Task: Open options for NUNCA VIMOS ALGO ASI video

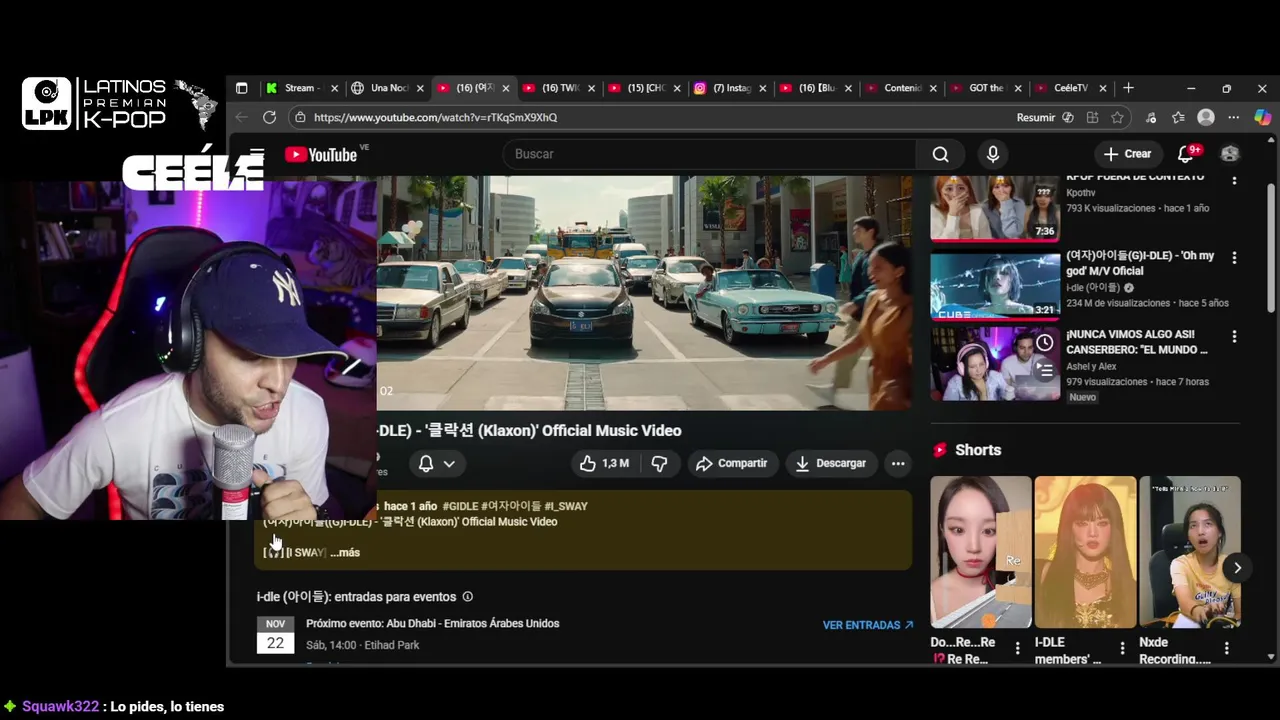Action: 1234,337
